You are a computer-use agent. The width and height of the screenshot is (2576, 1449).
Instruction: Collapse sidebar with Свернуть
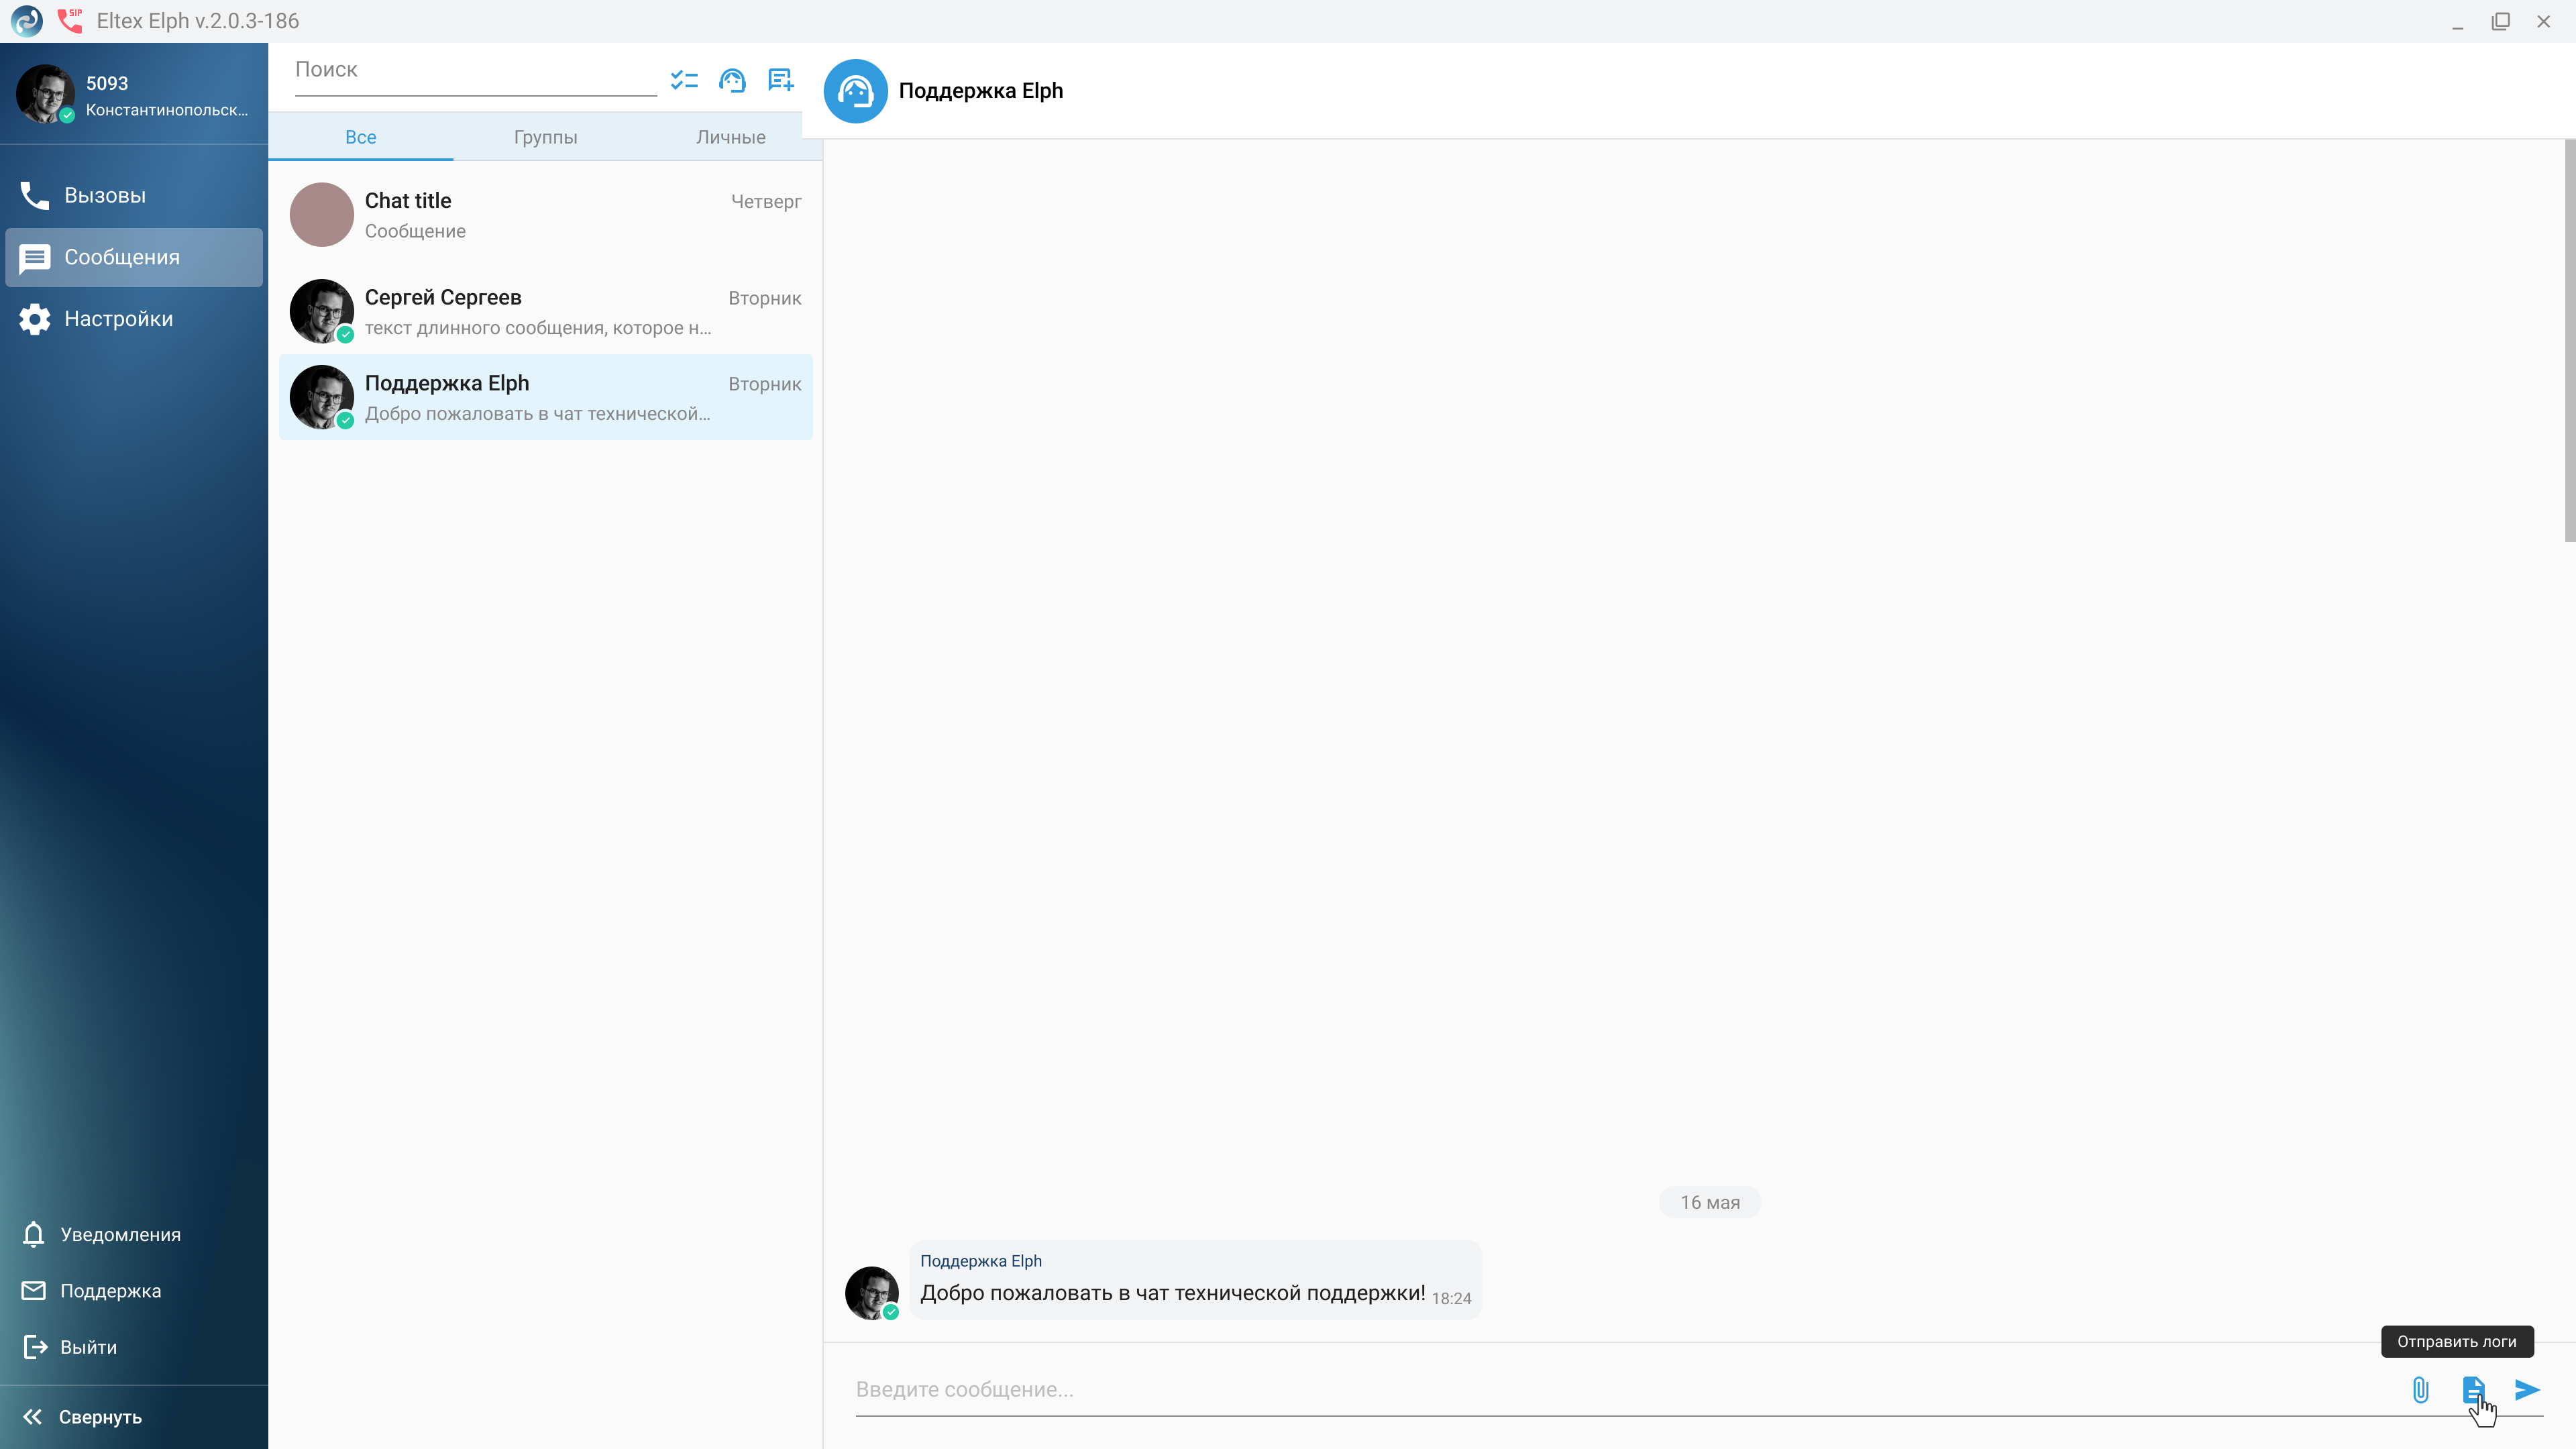[x=100, y=1417]
